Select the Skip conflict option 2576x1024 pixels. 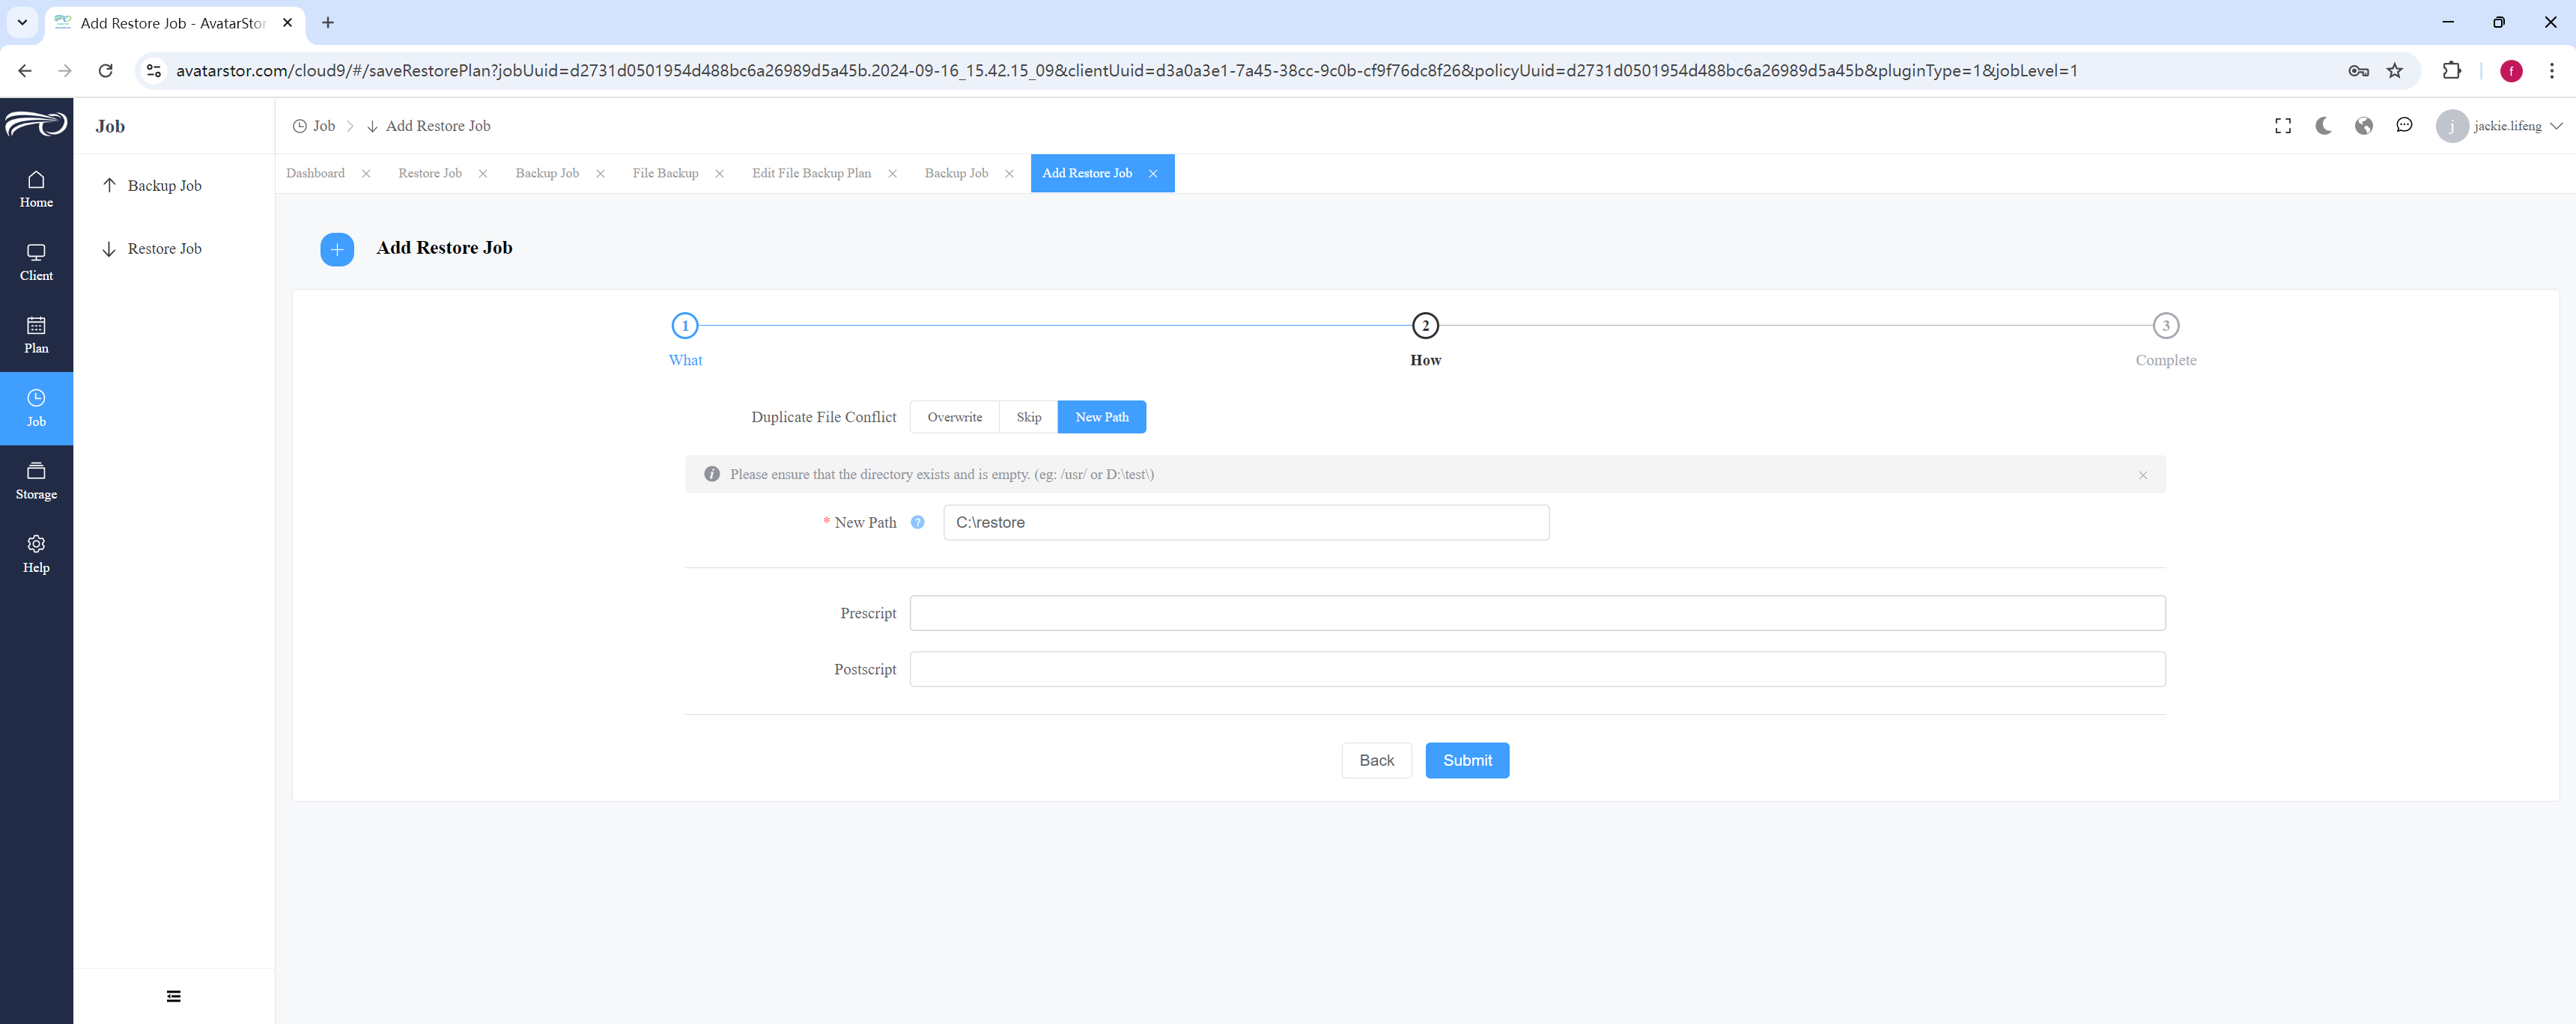click(1028, 417)
